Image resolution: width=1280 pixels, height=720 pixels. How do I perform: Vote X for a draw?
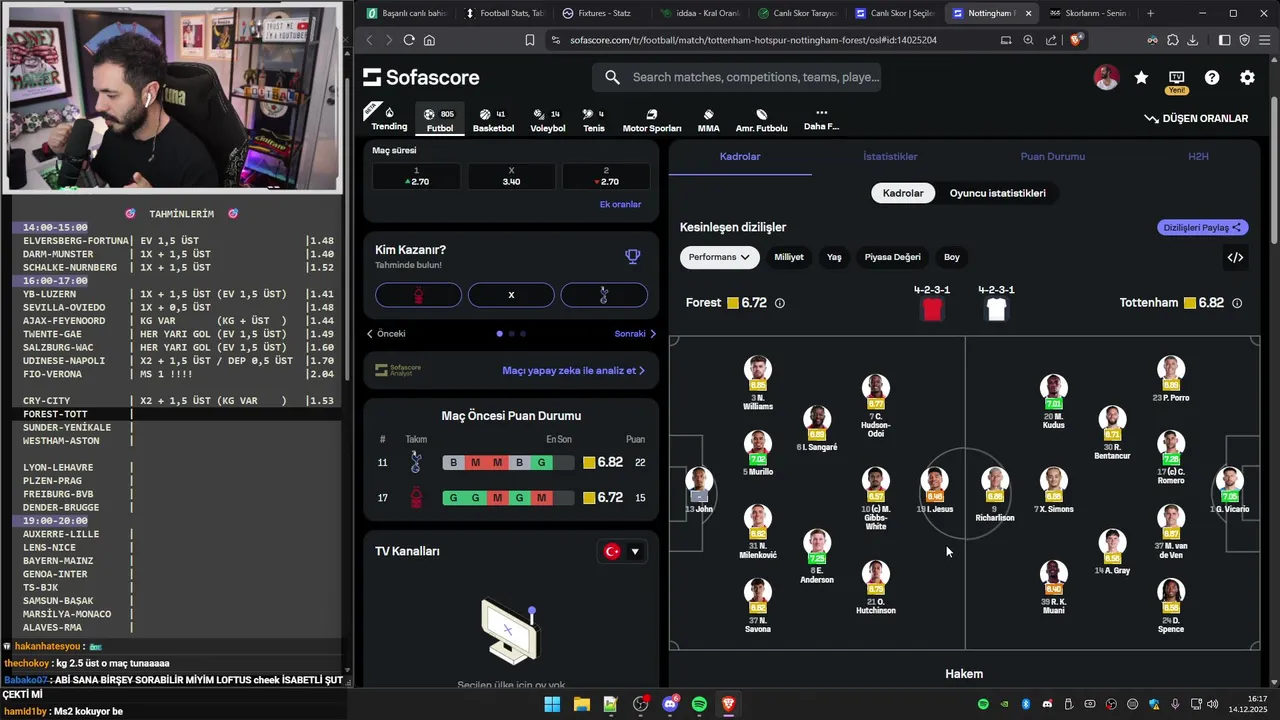coord(511,295)
